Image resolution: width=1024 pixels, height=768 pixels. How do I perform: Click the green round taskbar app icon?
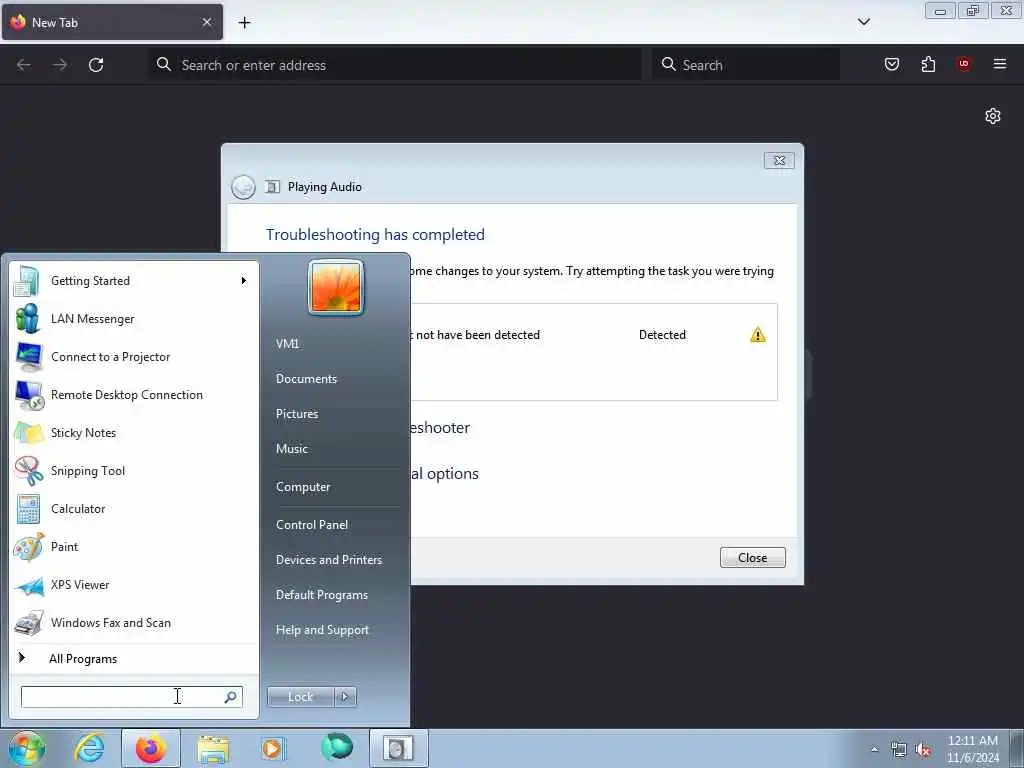(337, 747)
